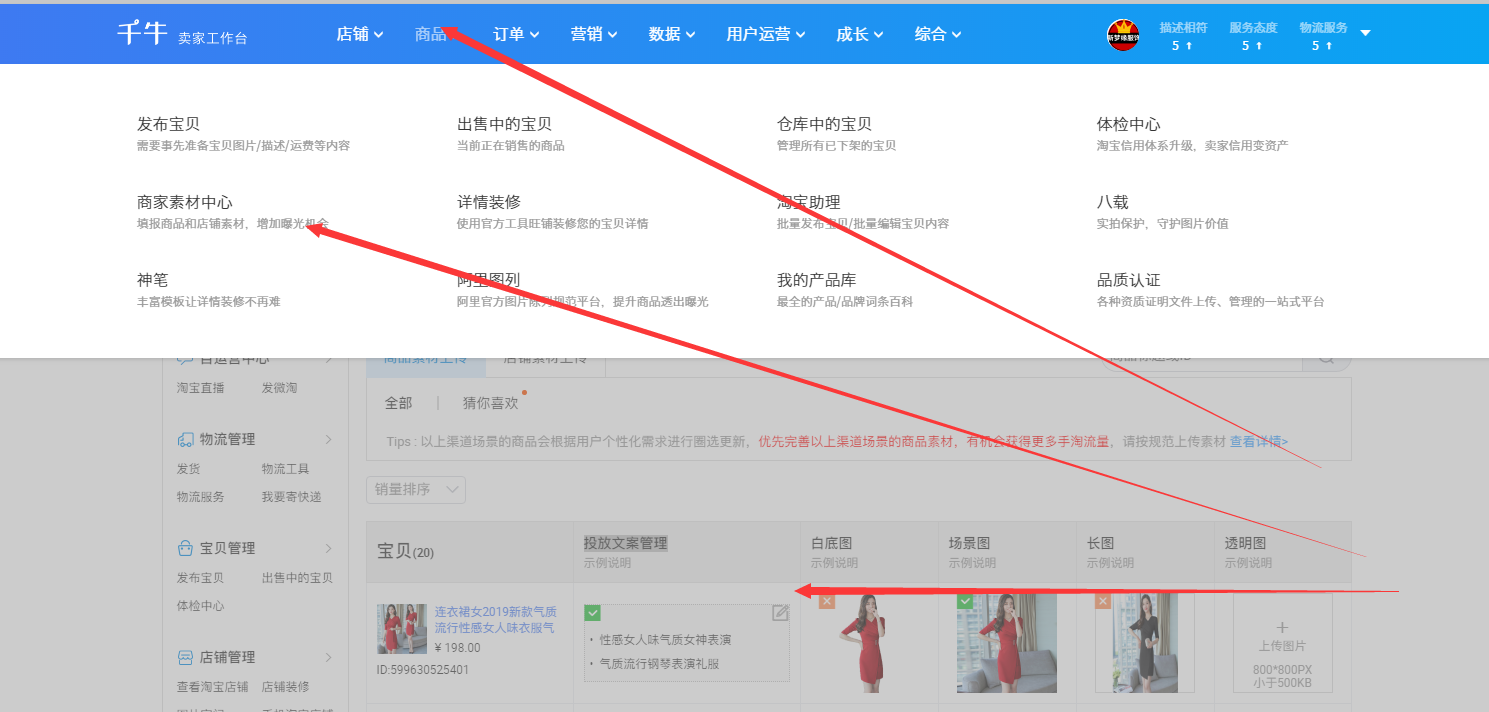Click the 千牛 logo in header
This screenshot has height=712, width=1489.
tap(141, 33)
